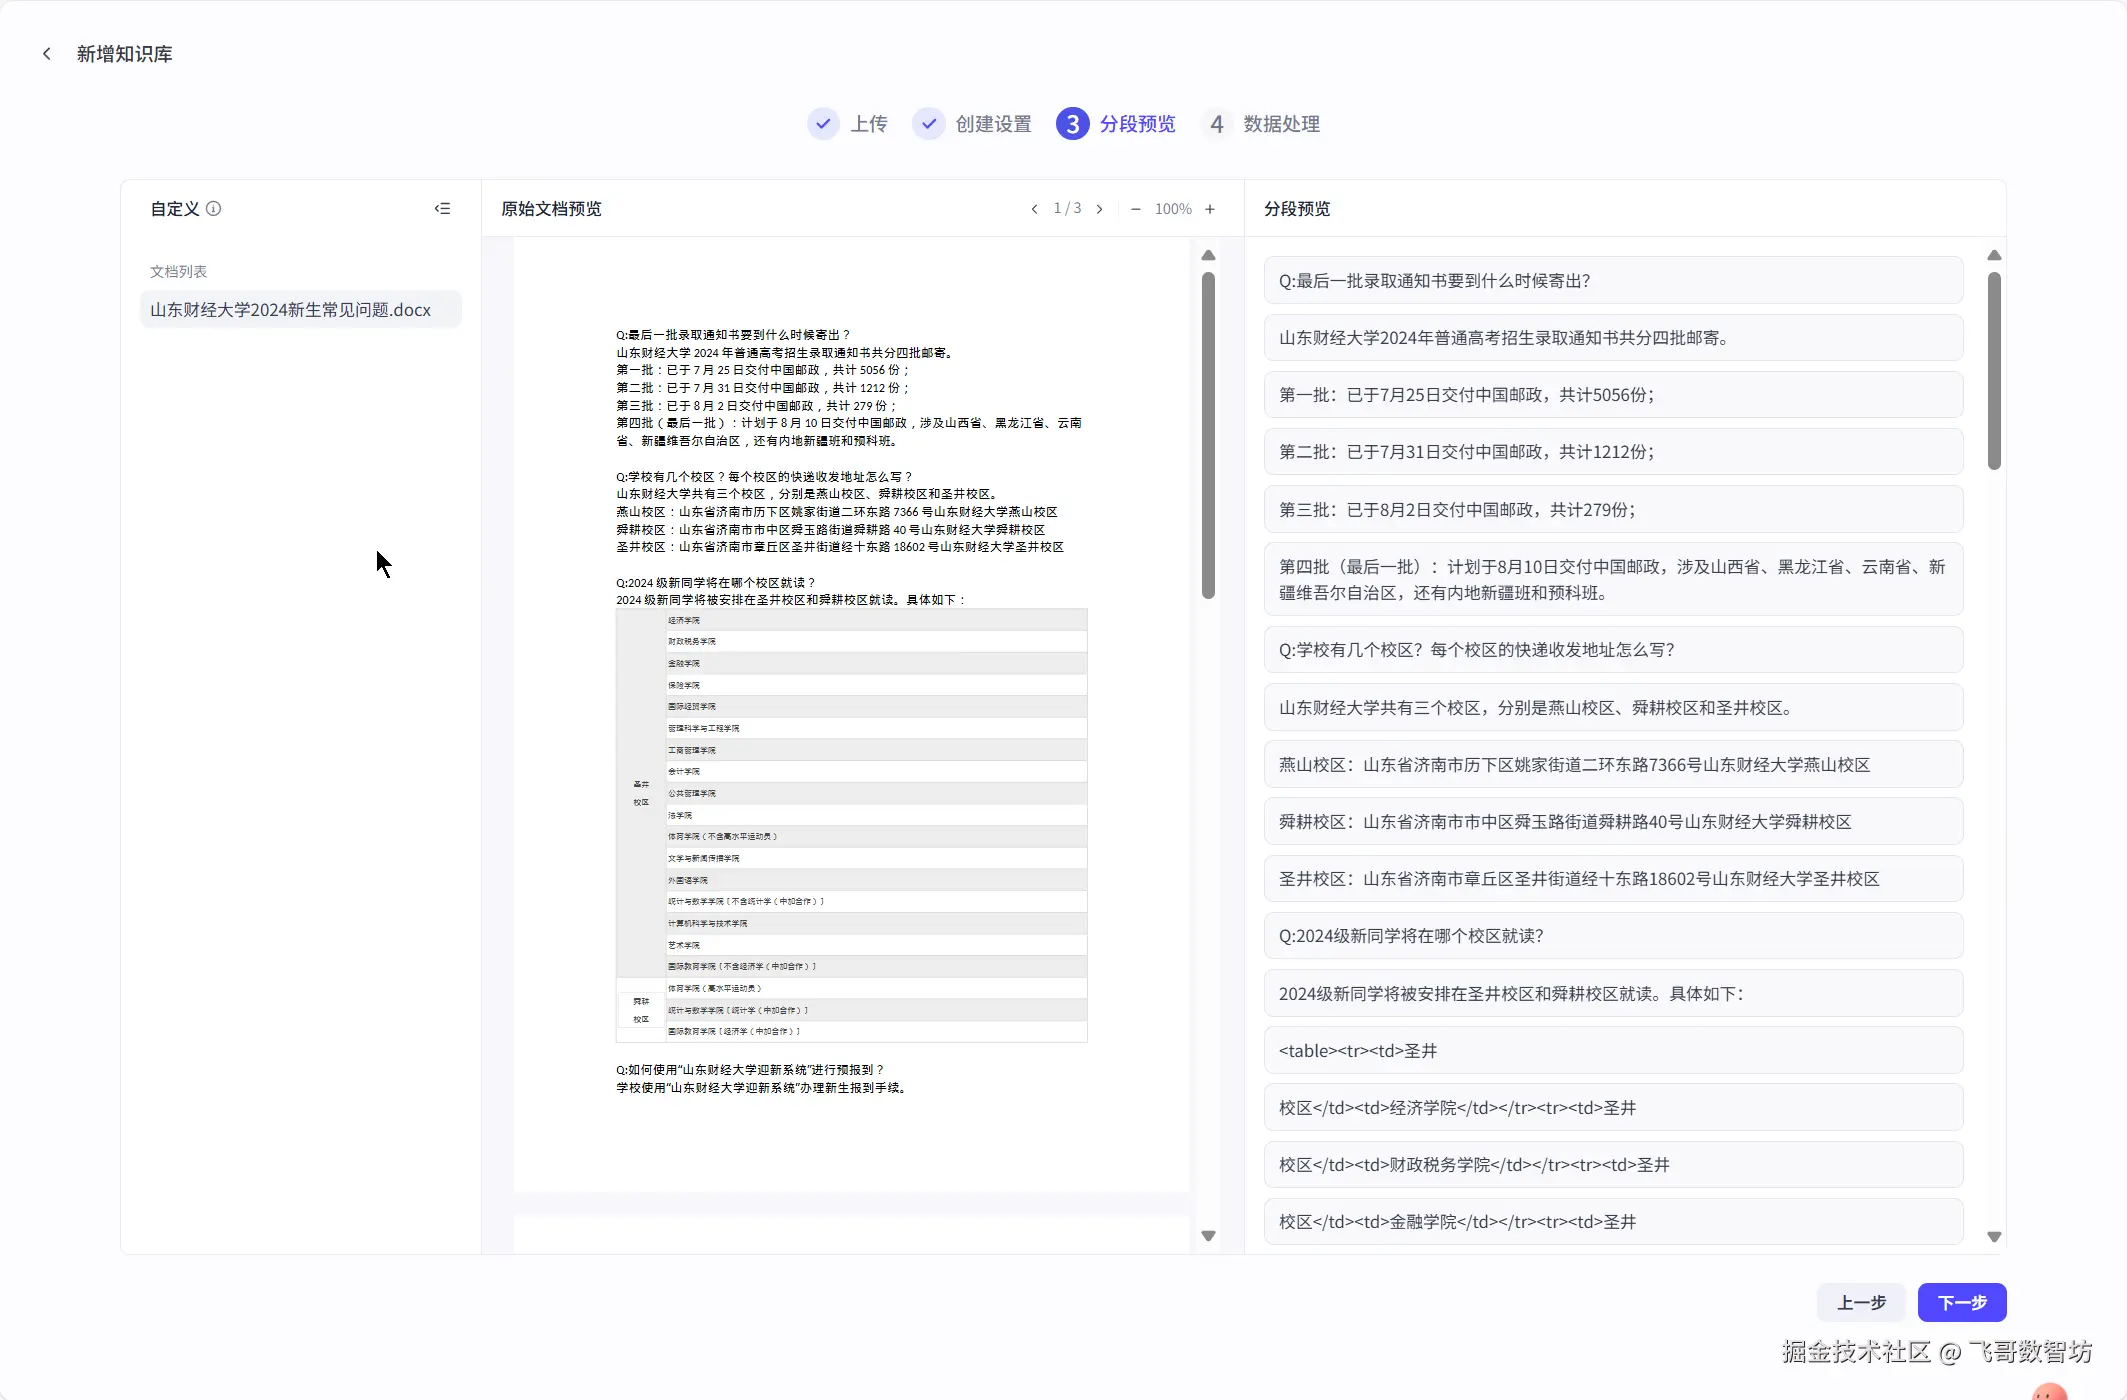
Task: Select segment 山东财经大学共有三个校区
Action: pyautogui.click(x=1613, y=708)
